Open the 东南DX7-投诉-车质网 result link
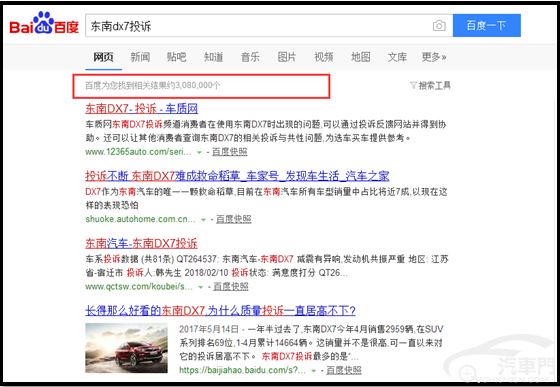Viewport: 560px width, 387px height. click(141, 108)
